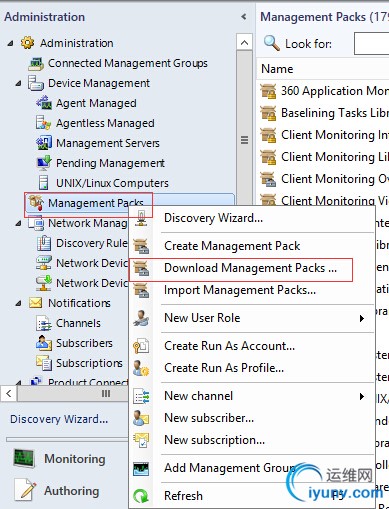Screen dimensions: 389x509
Task: Click the New subscriber menu icon
Action: click(141, 418)
